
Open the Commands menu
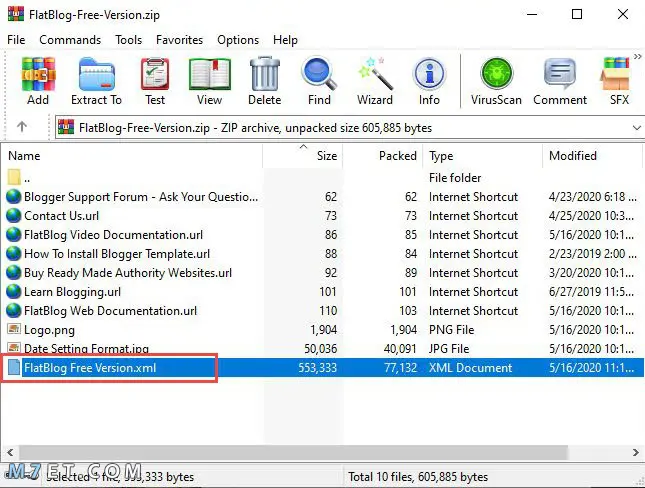[70, 40]
